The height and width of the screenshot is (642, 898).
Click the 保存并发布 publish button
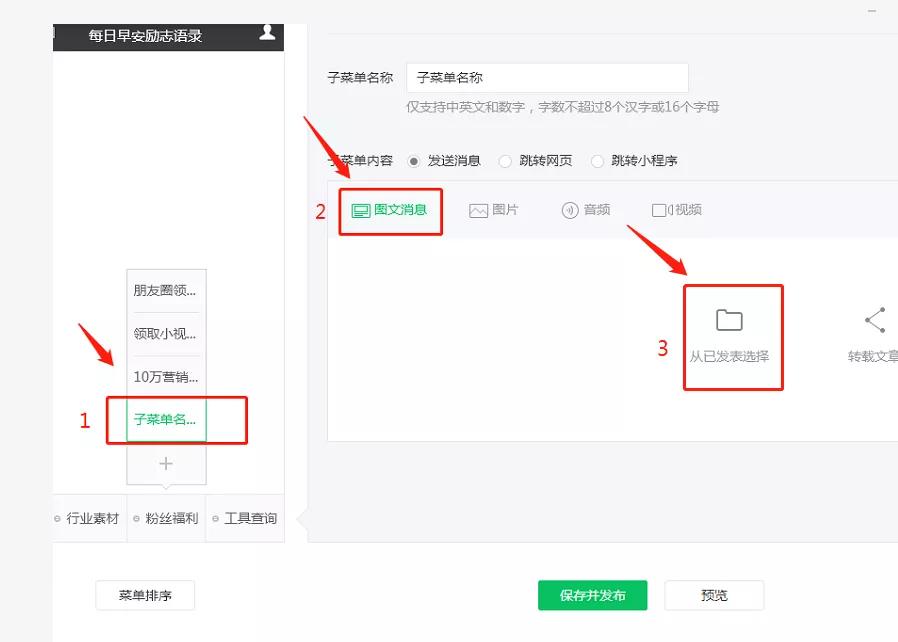pyautogui.click(x=593, y=595)
